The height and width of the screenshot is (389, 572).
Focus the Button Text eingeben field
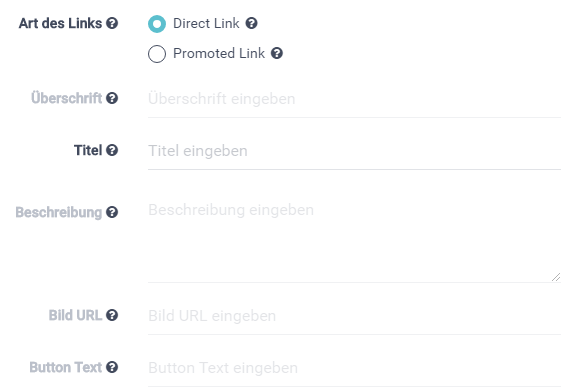coord(354,368)
